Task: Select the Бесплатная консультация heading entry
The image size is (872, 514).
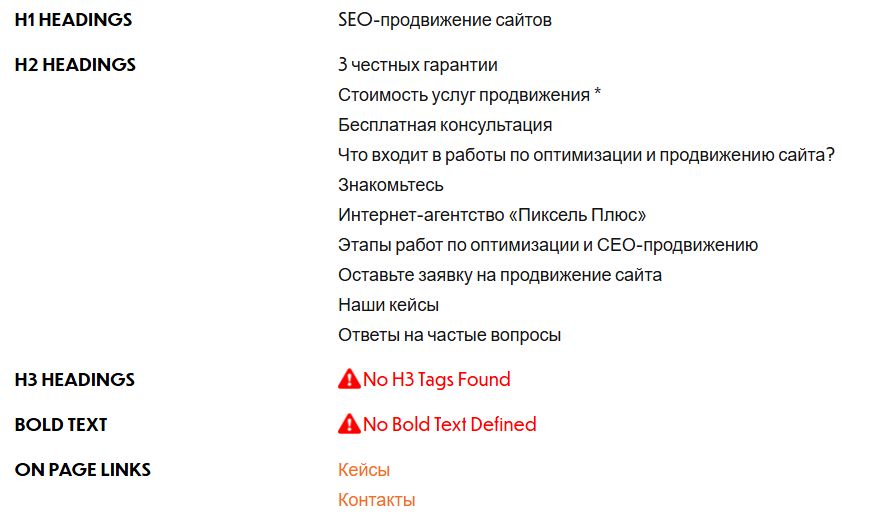Action: [x=445, y=125]
